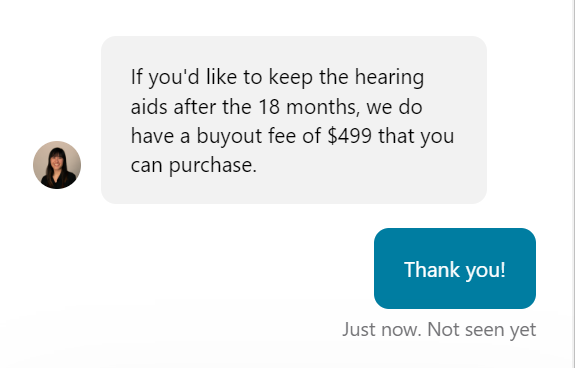This screenshot has height=368, width=575.
Task: Click the "Just now." timestamp text
Action: tap(382, 329)
